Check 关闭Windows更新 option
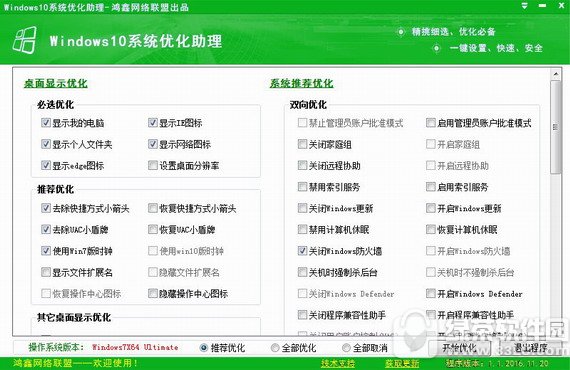 pyautogui.click(x=302, y=208)
